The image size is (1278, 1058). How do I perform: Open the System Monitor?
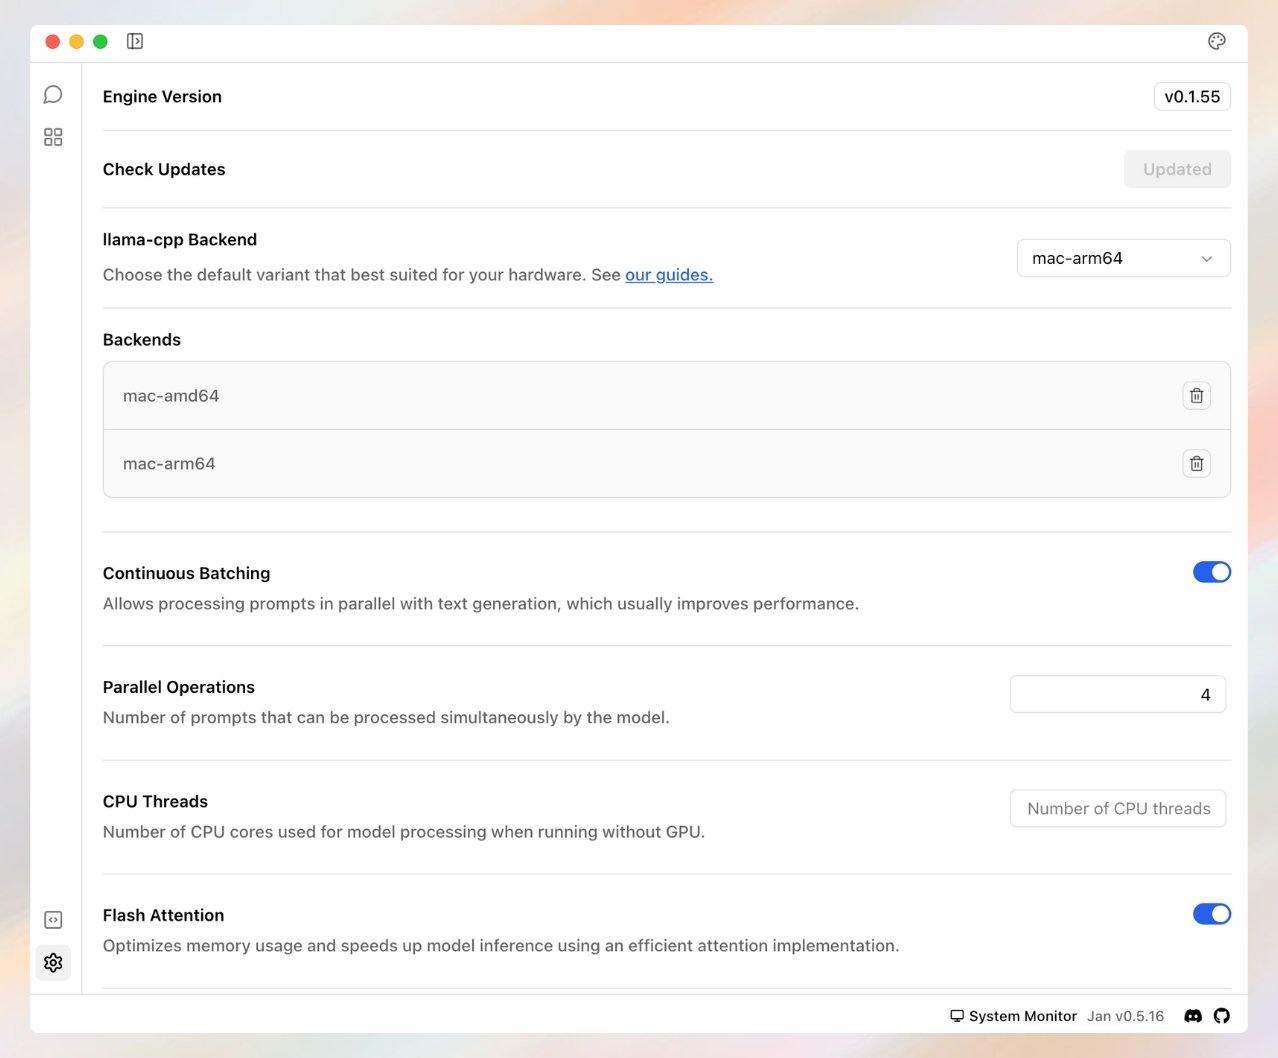(x=1013, y=1016)
